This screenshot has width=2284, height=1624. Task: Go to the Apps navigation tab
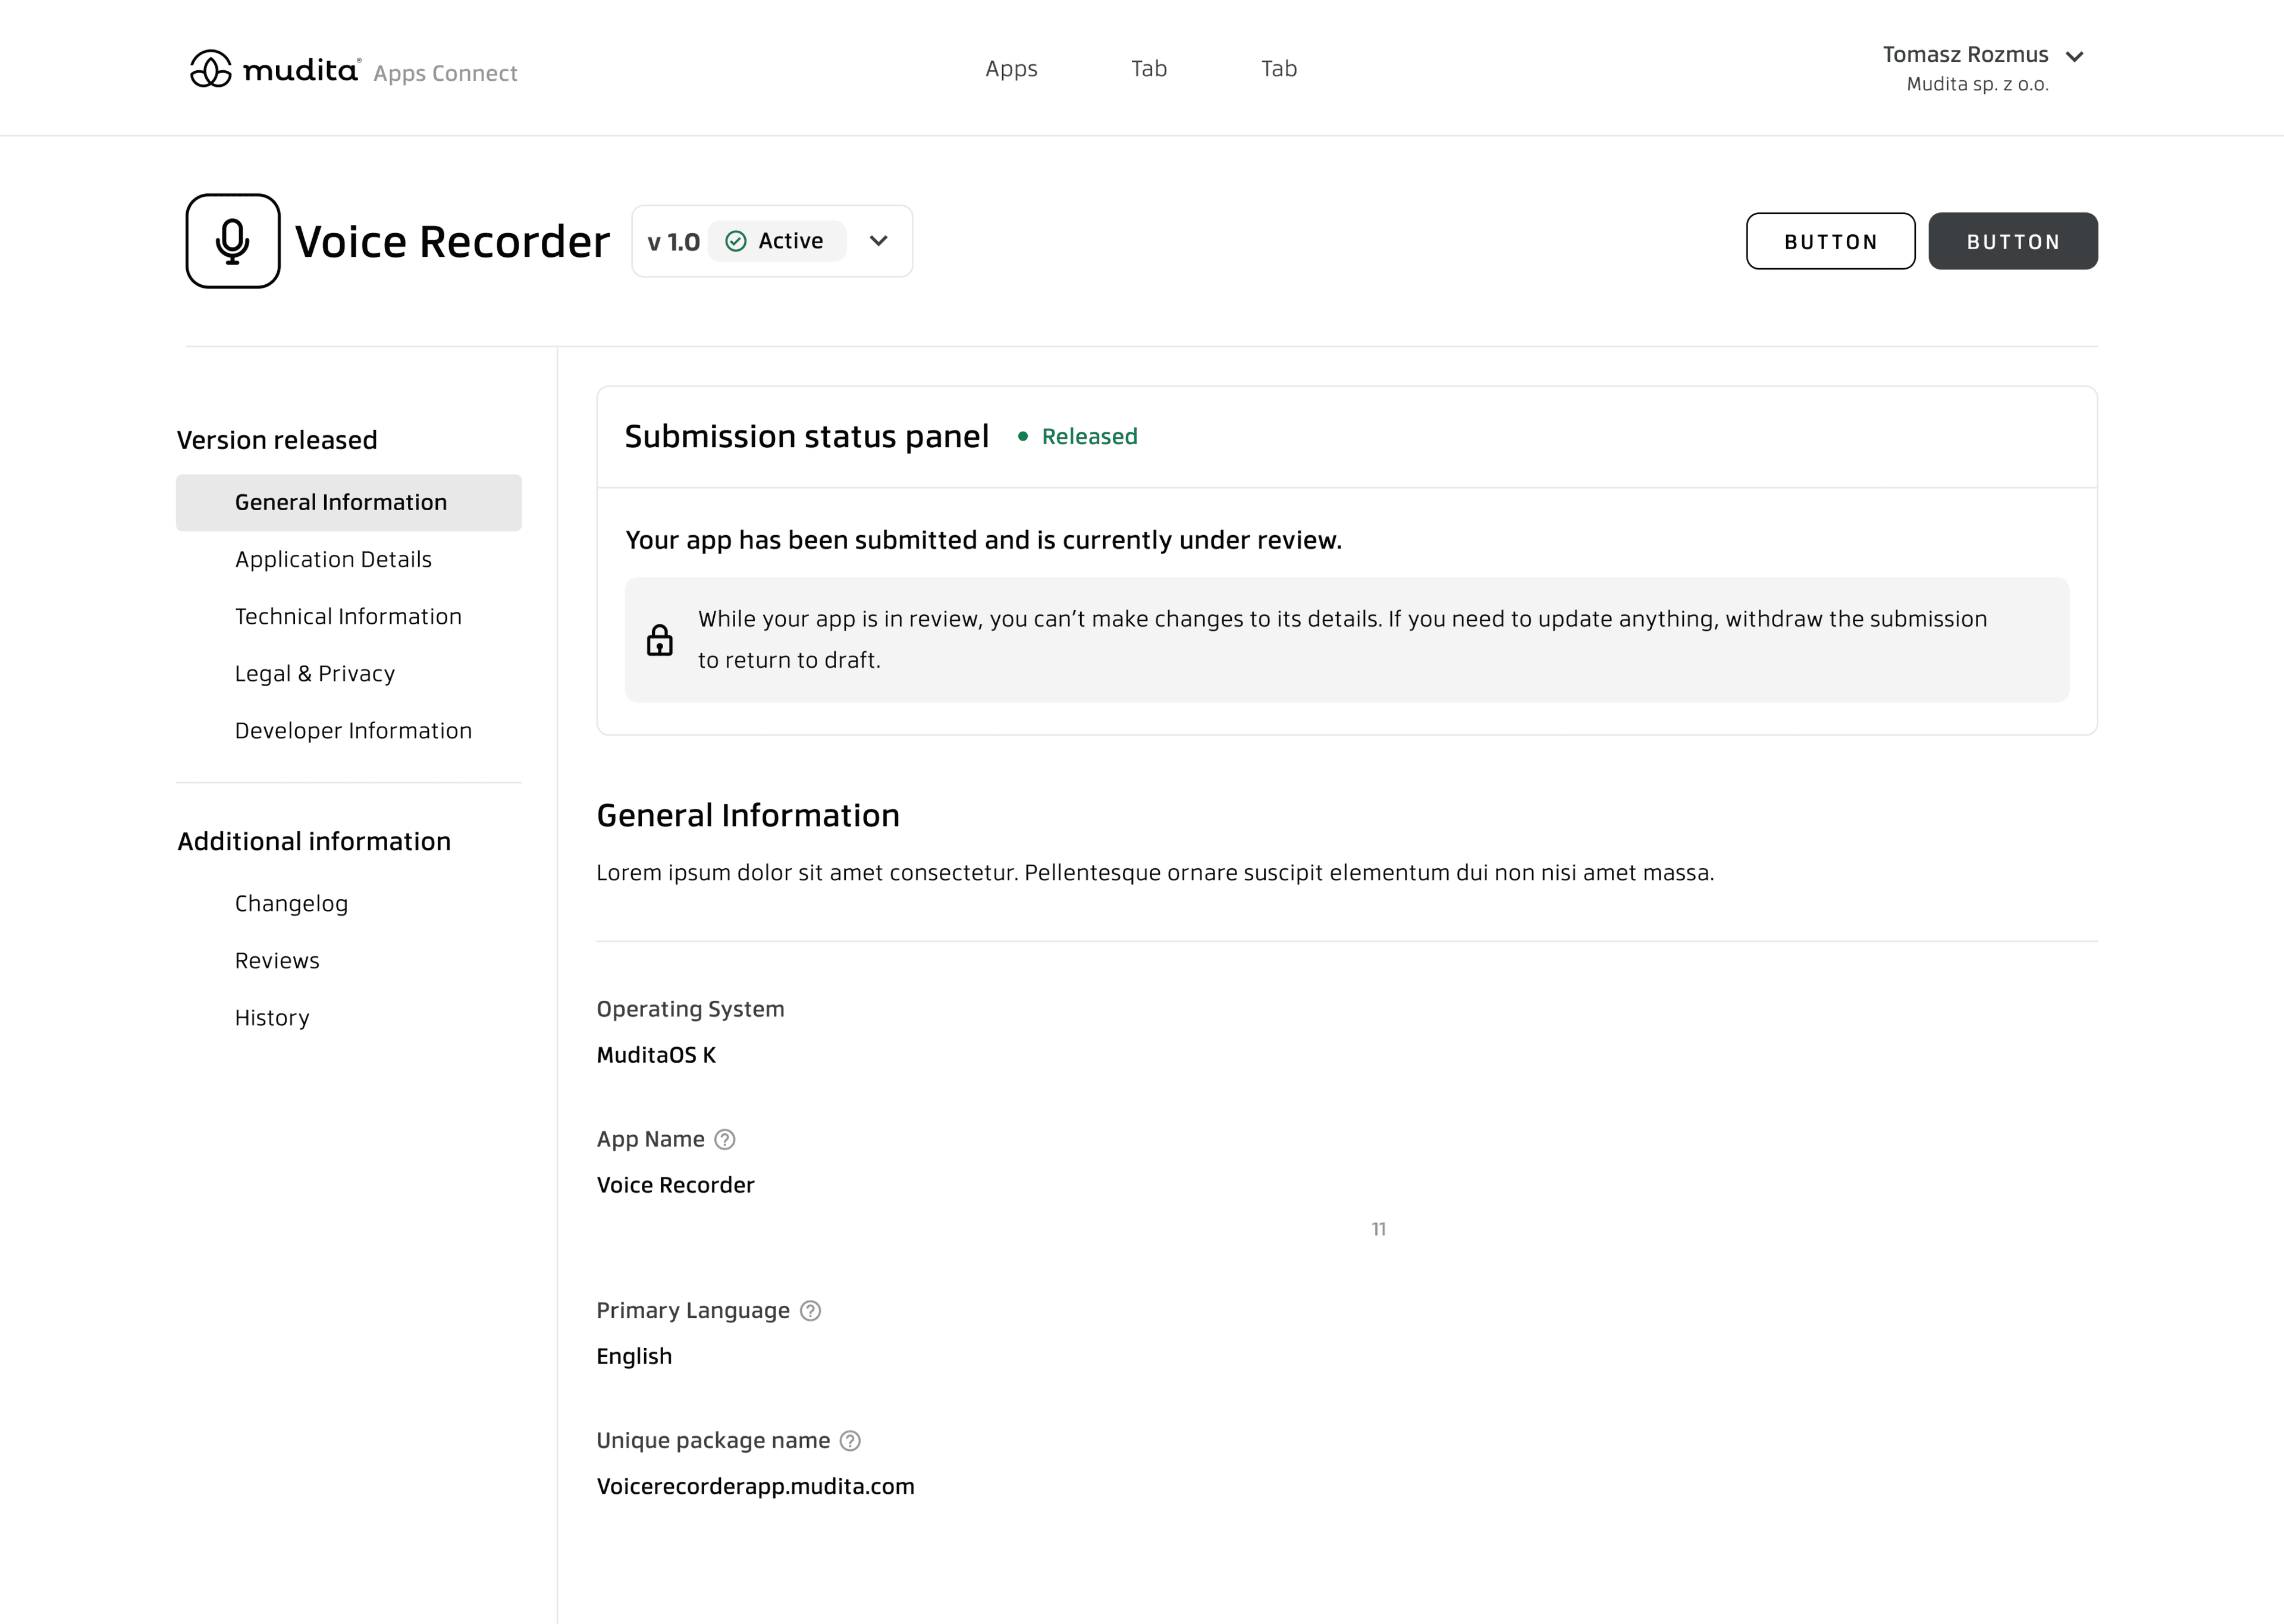[1011, 69]
